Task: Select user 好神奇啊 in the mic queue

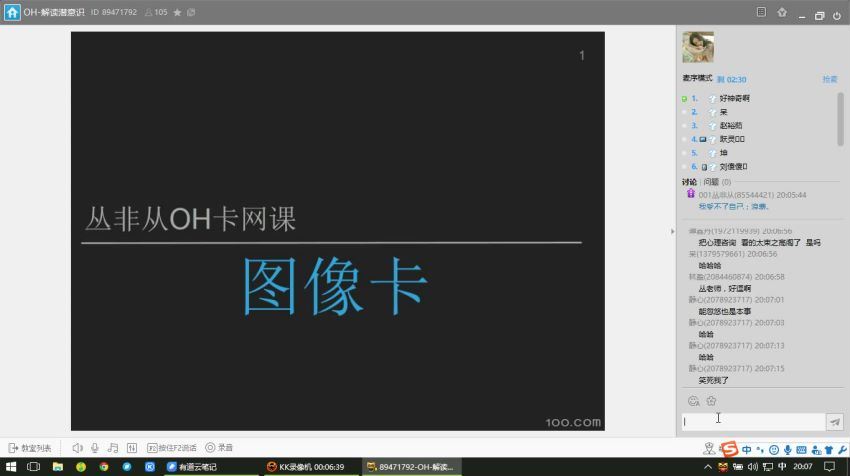Action: [735, 98]
